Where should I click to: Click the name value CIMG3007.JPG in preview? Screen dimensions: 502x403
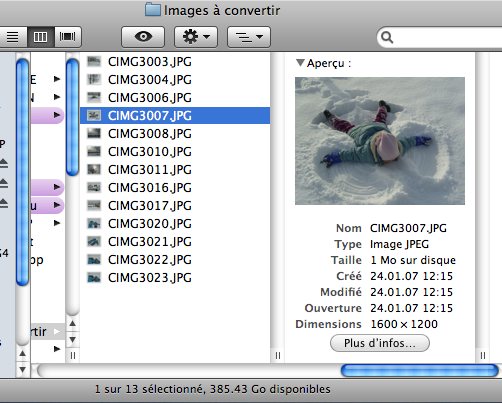[408, 228]
